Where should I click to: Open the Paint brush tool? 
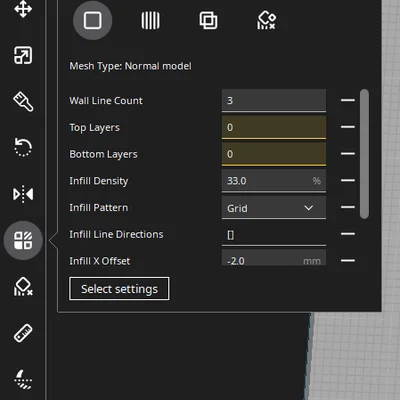click(23, 101)
